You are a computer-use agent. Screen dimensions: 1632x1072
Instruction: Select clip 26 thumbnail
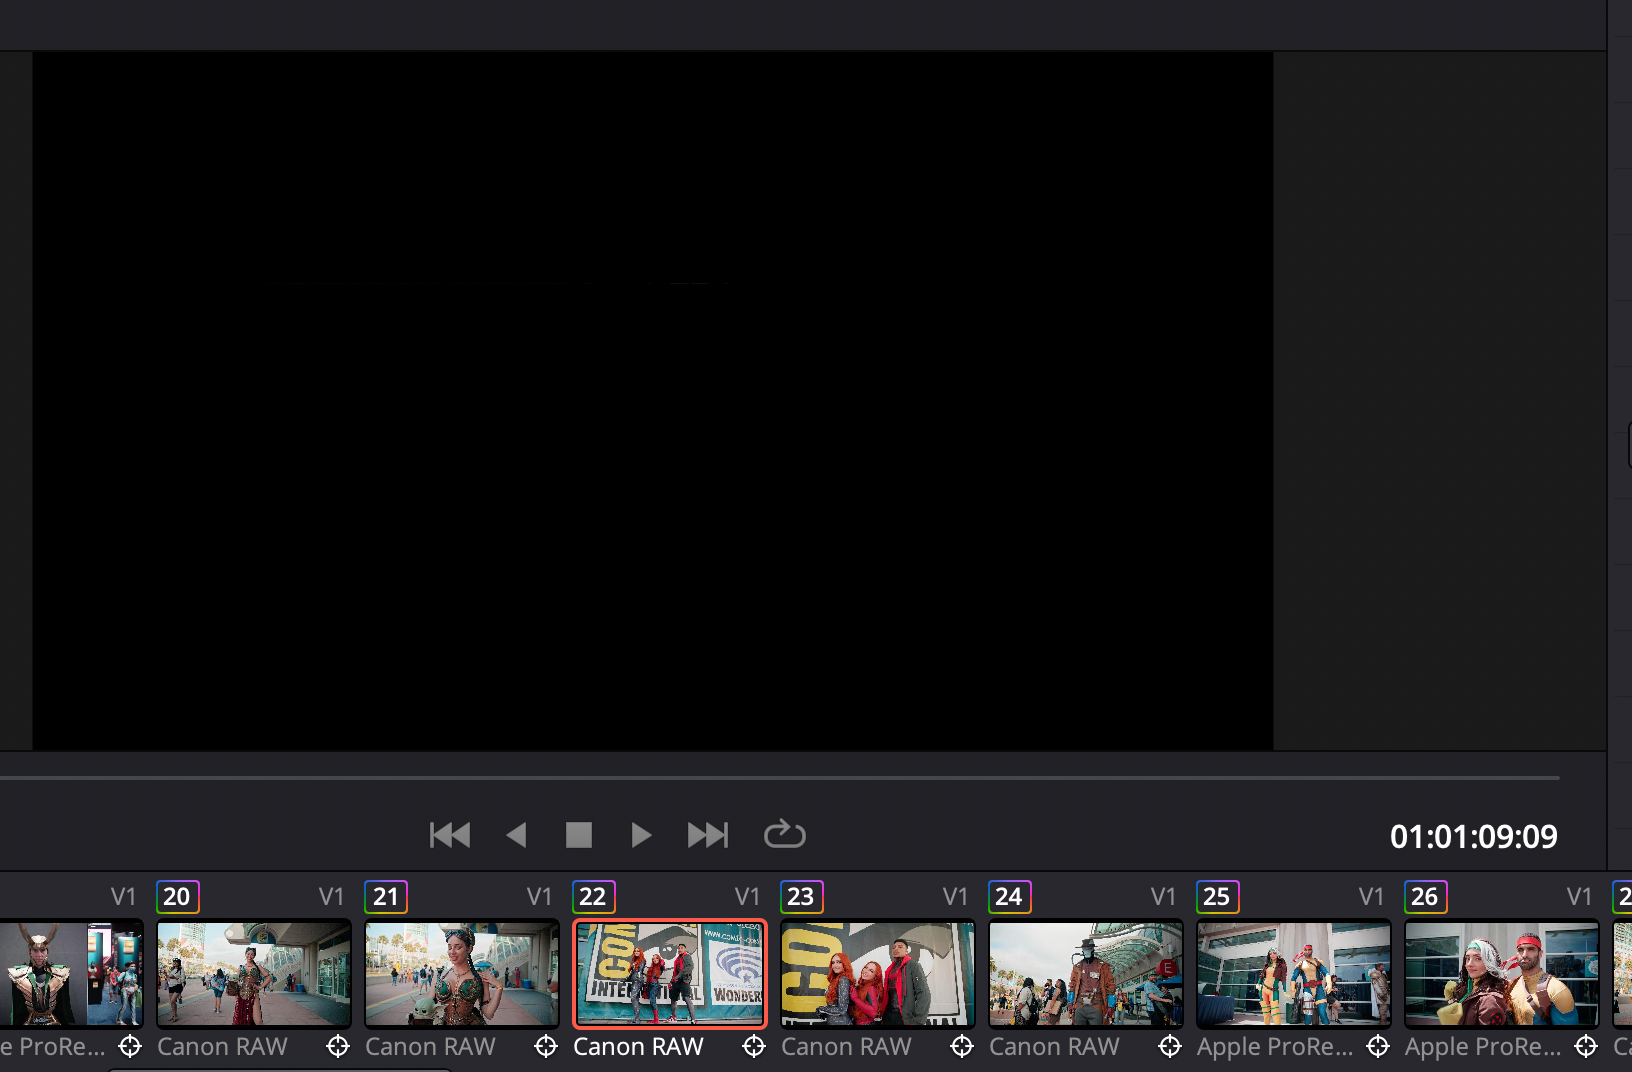coord(1502,974)
